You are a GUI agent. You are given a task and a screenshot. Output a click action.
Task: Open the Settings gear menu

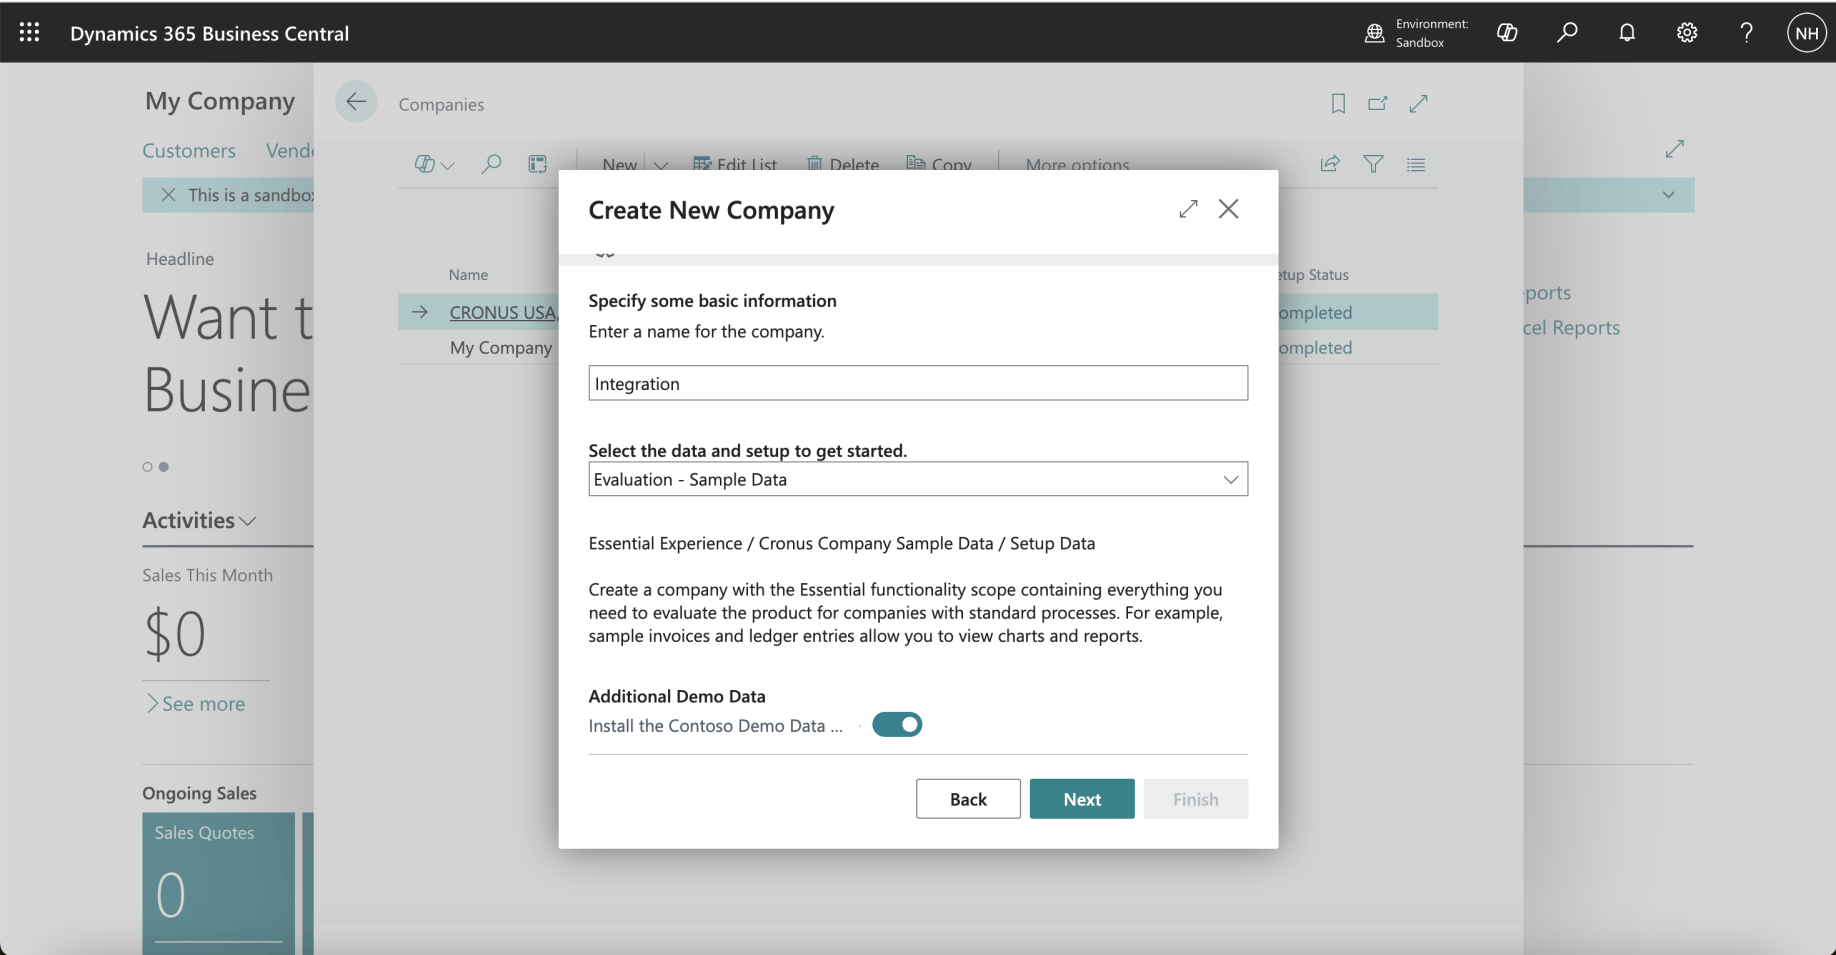tap(1687, 33)
